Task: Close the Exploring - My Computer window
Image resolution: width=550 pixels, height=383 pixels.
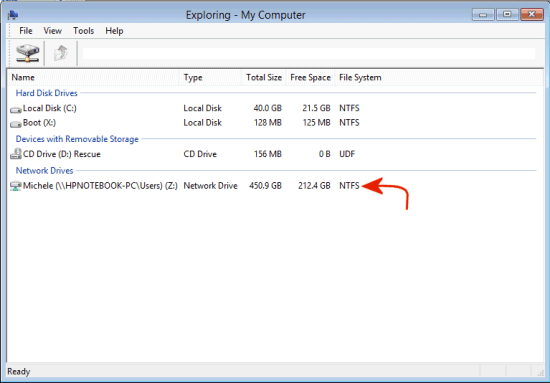Action: [532, 15]
